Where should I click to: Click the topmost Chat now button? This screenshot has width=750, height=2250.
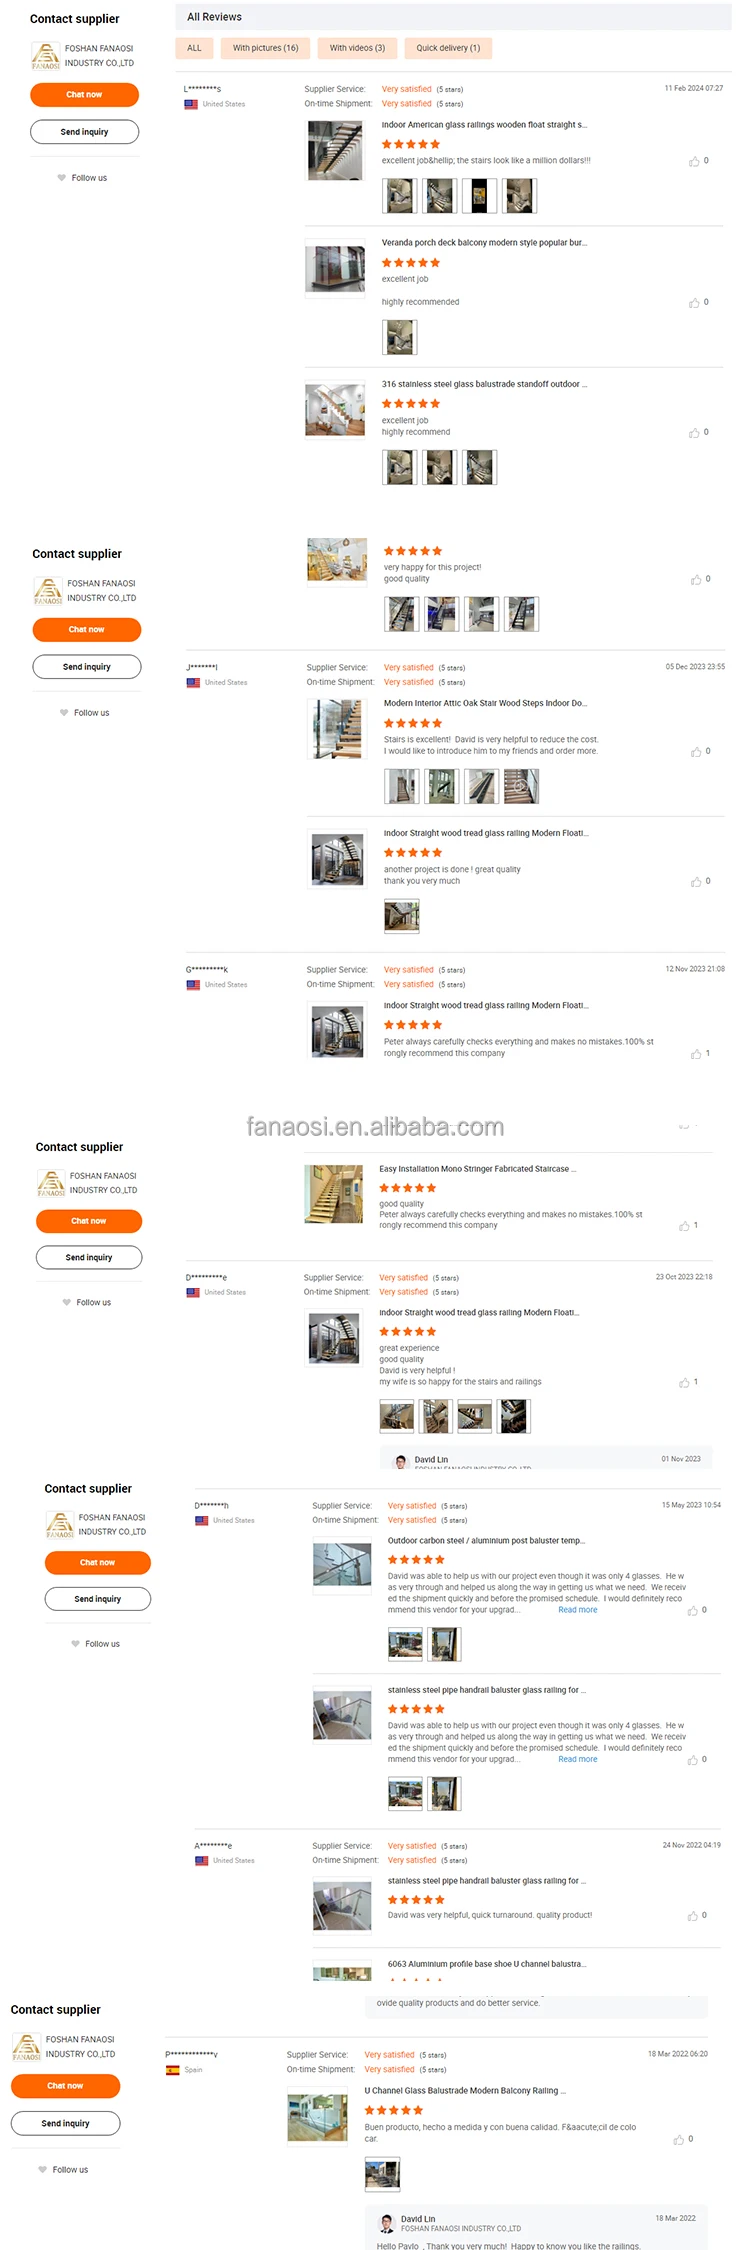84,95
